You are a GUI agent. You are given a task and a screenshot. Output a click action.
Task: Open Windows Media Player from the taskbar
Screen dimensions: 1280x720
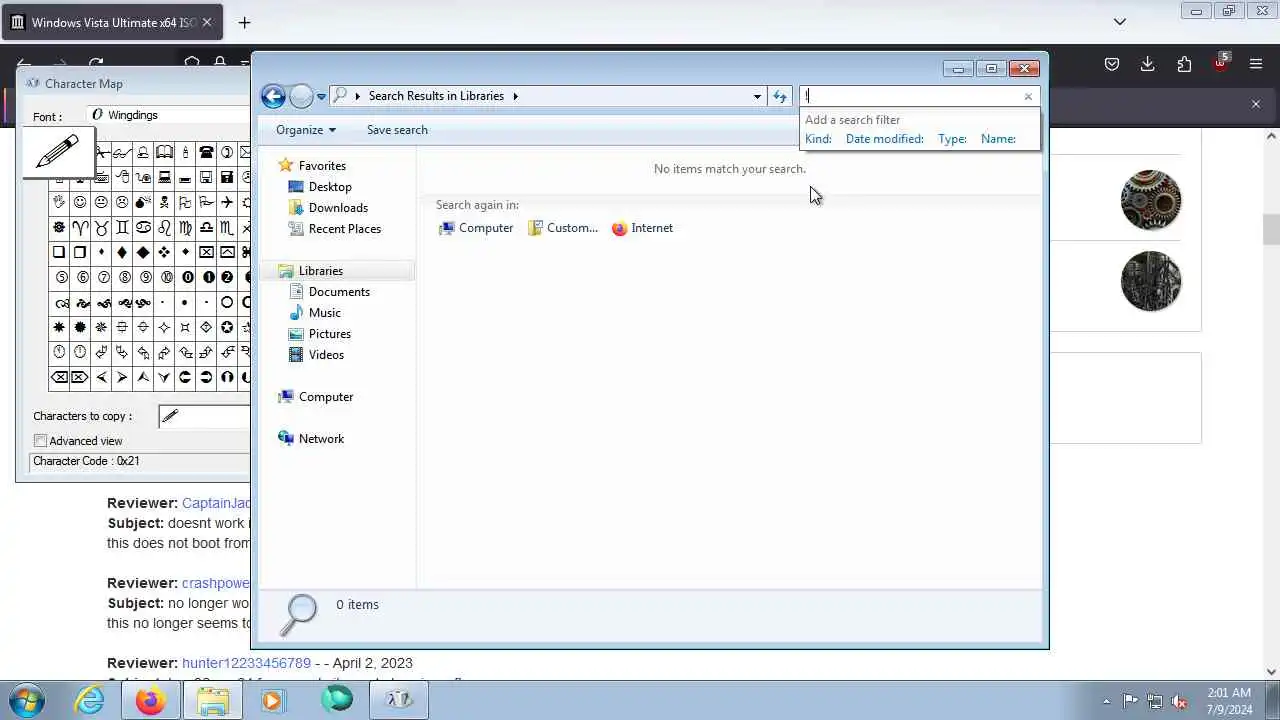click(x=272, y=700)
